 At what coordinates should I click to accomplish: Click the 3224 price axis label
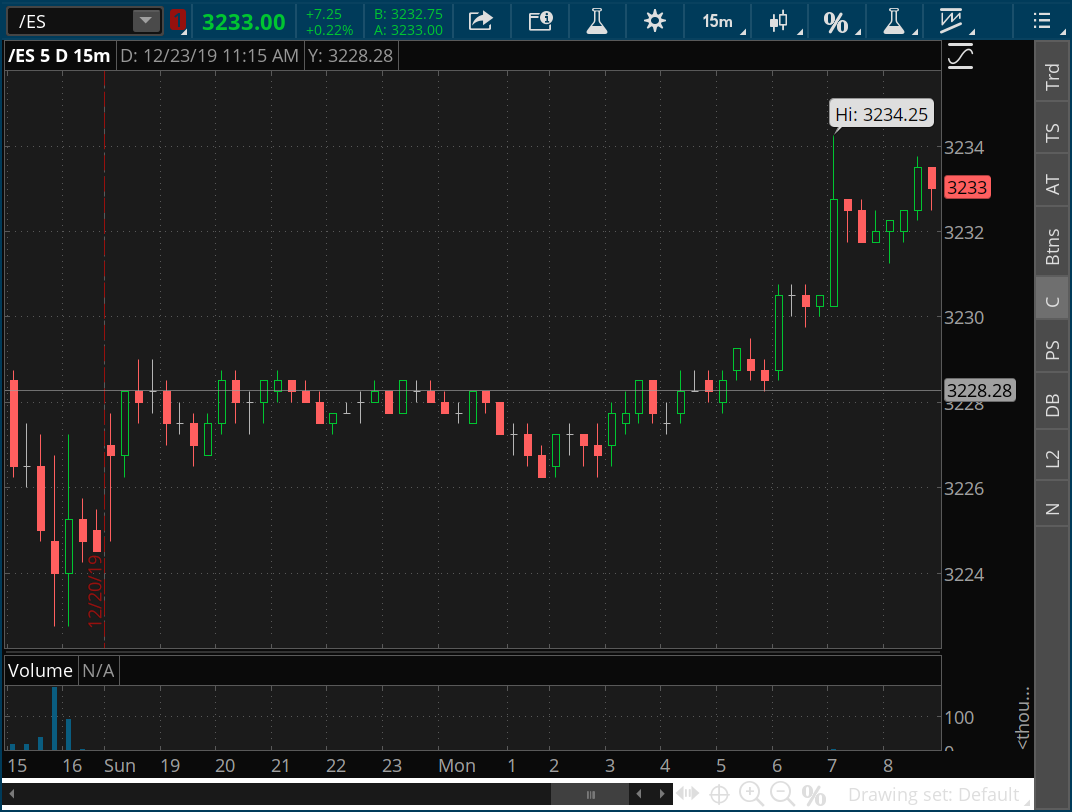pyautogui.click(x=964, y=574)
